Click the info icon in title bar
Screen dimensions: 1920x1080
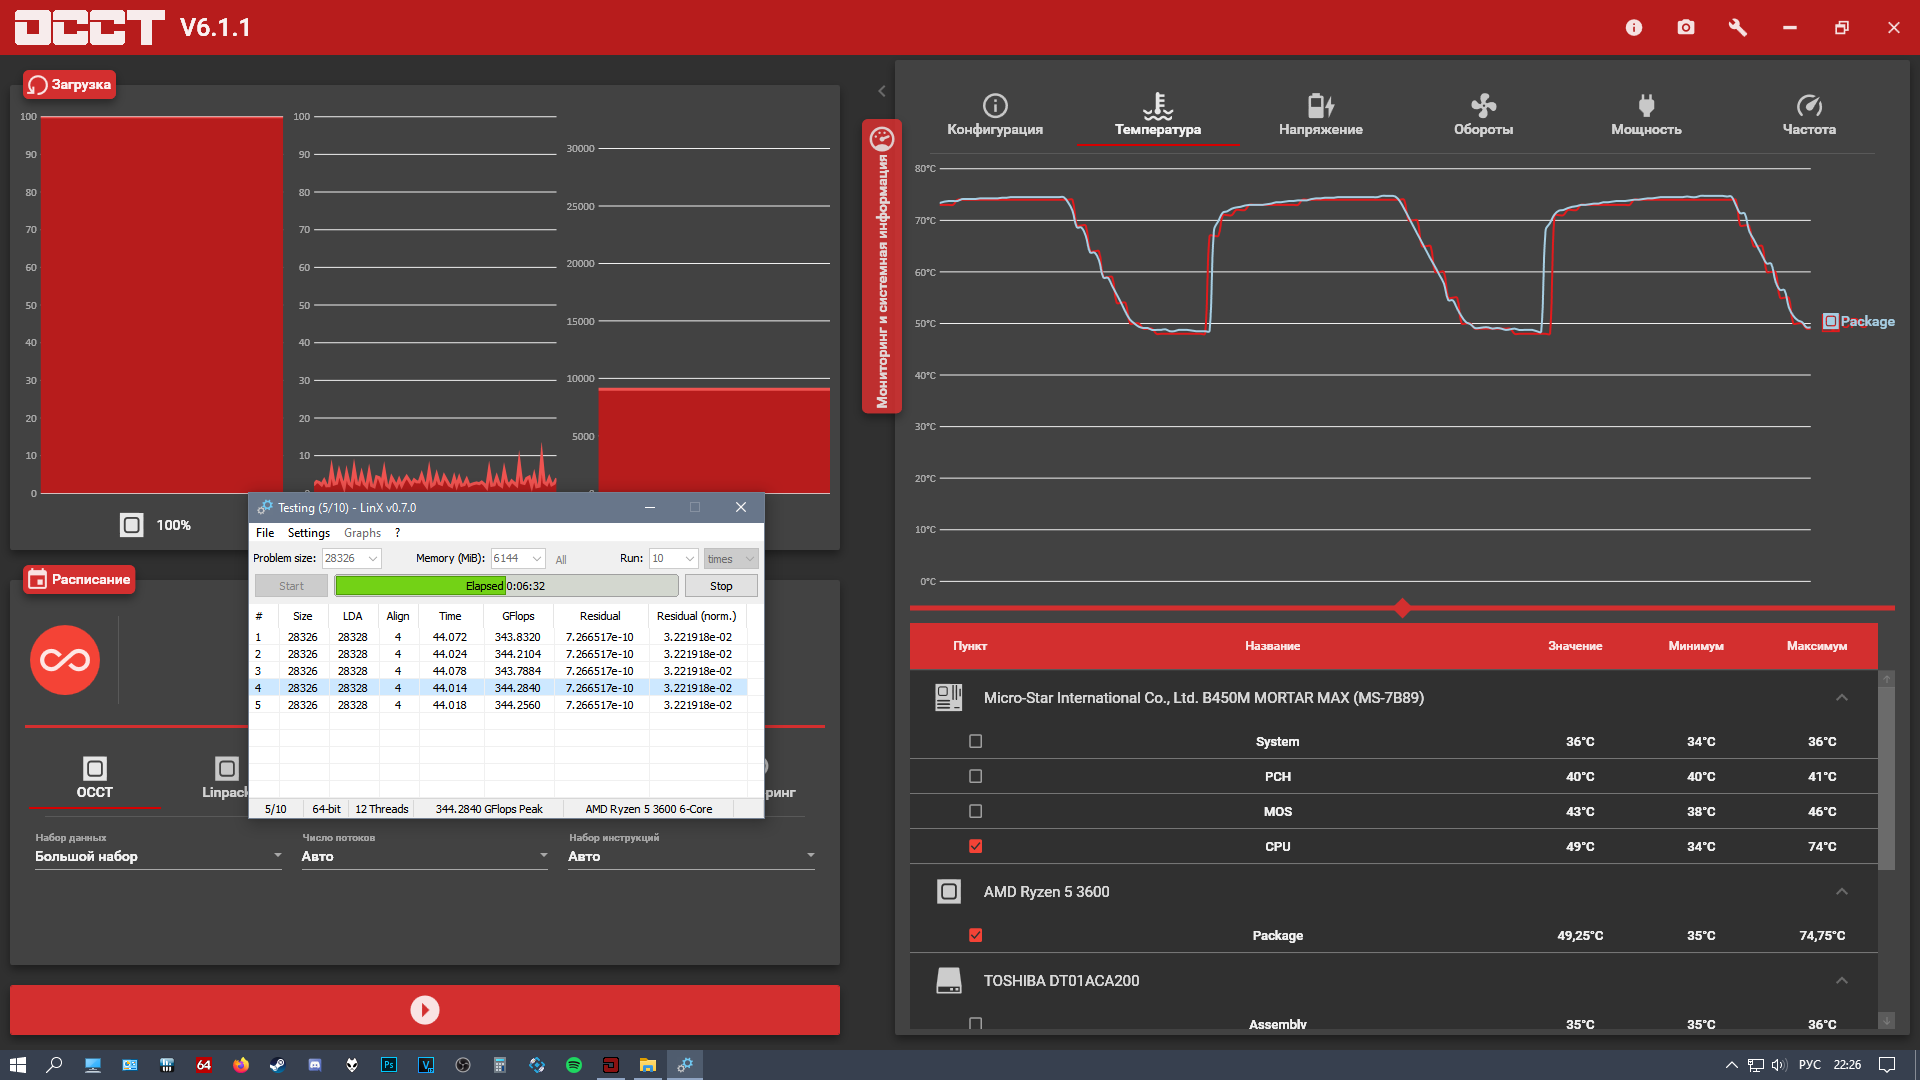pos(1634,28)
